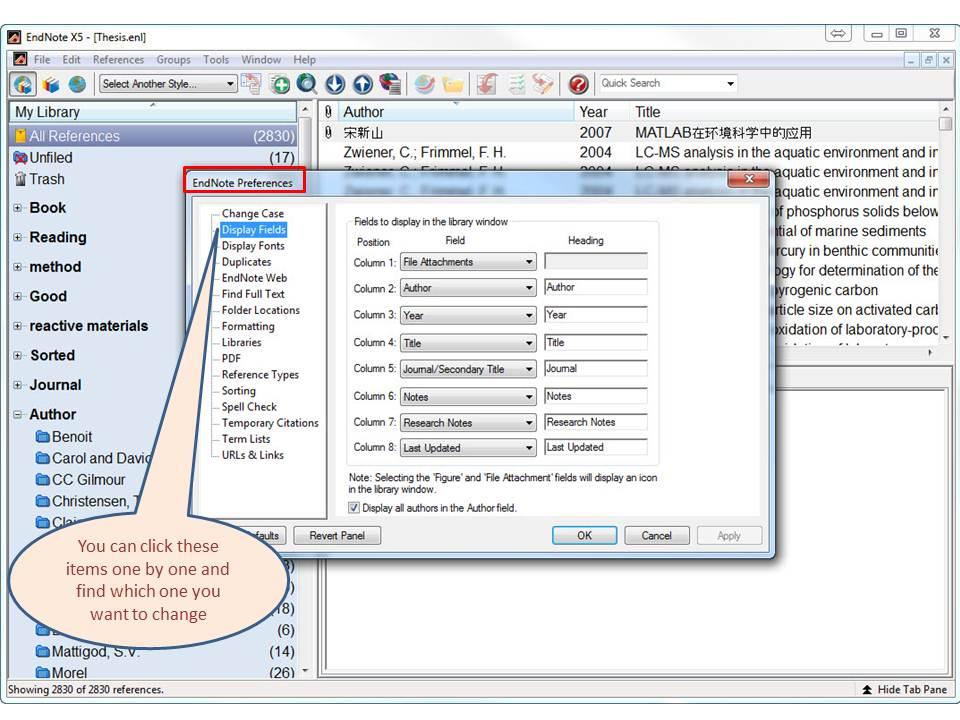Open the Column 1 File Attachments dropdown
The width and height of the screenshot is (960, 720).
468,262
